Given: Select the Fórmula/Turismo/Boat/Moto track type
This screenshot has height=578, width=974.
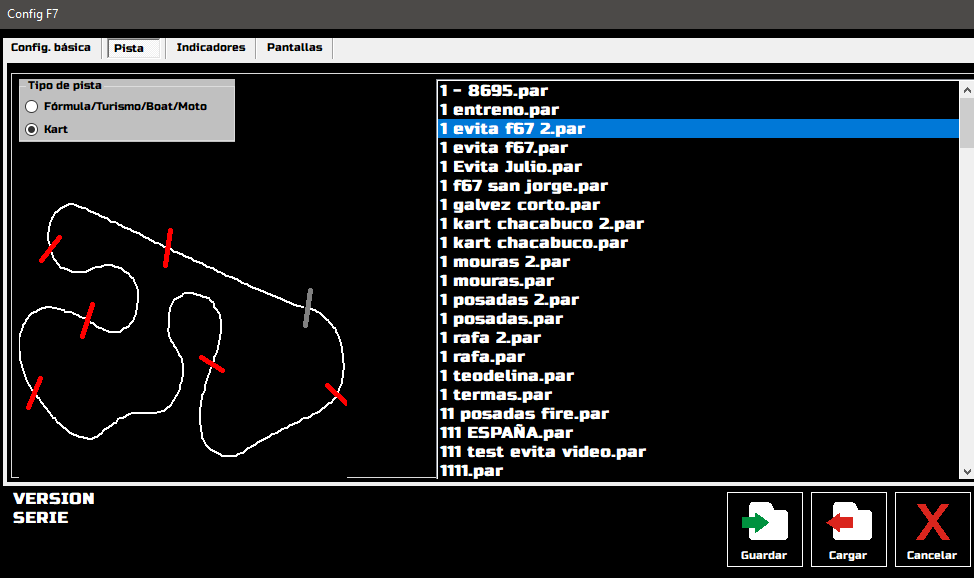Looking at the screenshot, I should 32,106.
